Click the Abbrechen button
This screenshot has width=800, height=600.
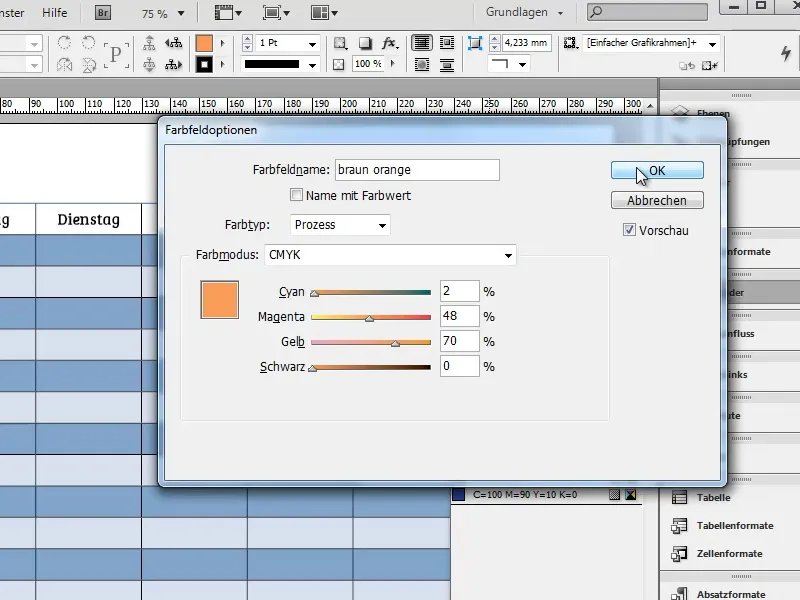tap(657, 201)
